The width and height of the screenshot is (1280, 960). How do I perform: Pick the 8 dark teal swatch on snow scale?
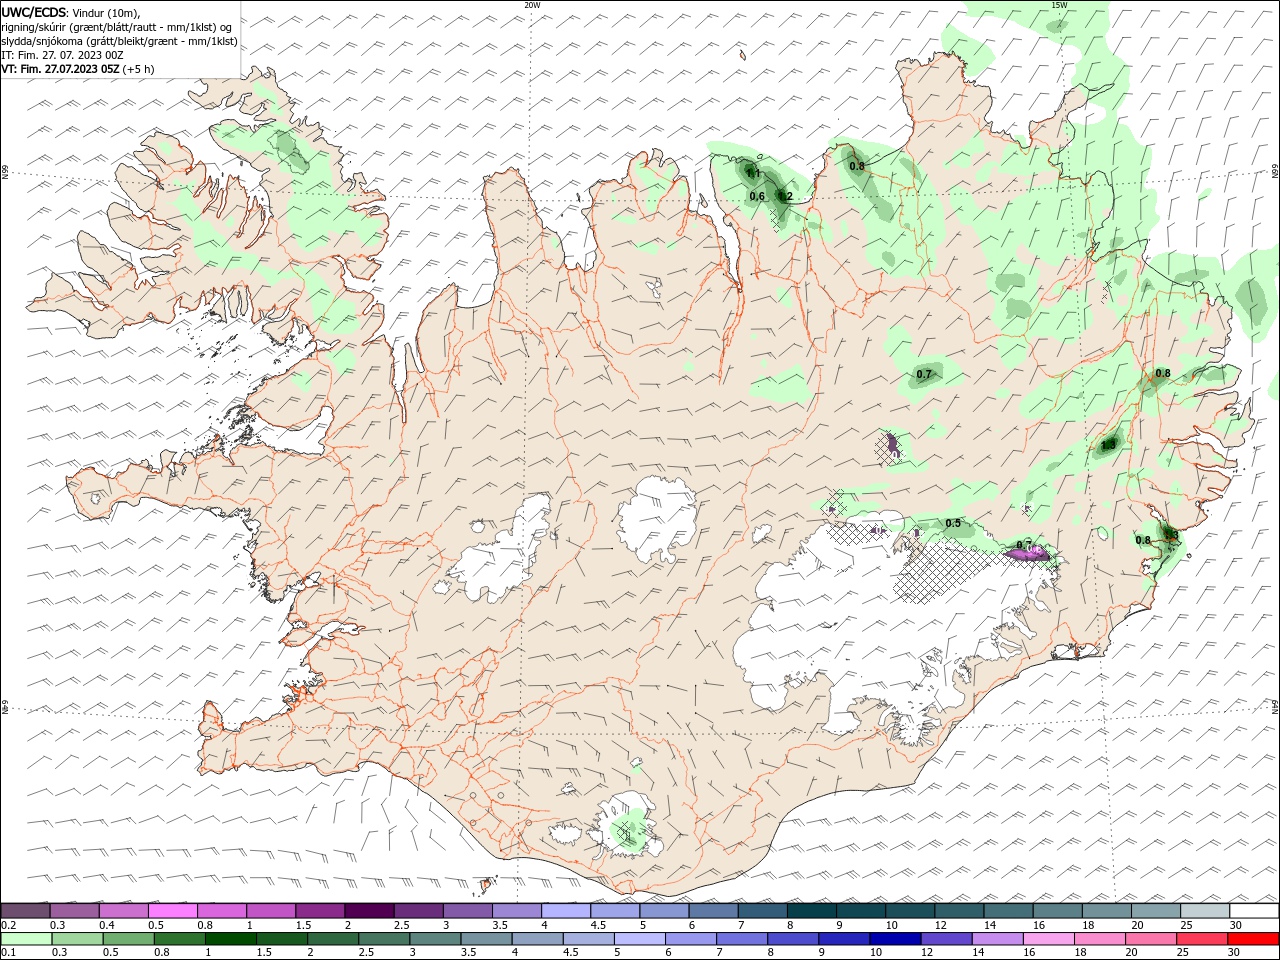point(812,910)
